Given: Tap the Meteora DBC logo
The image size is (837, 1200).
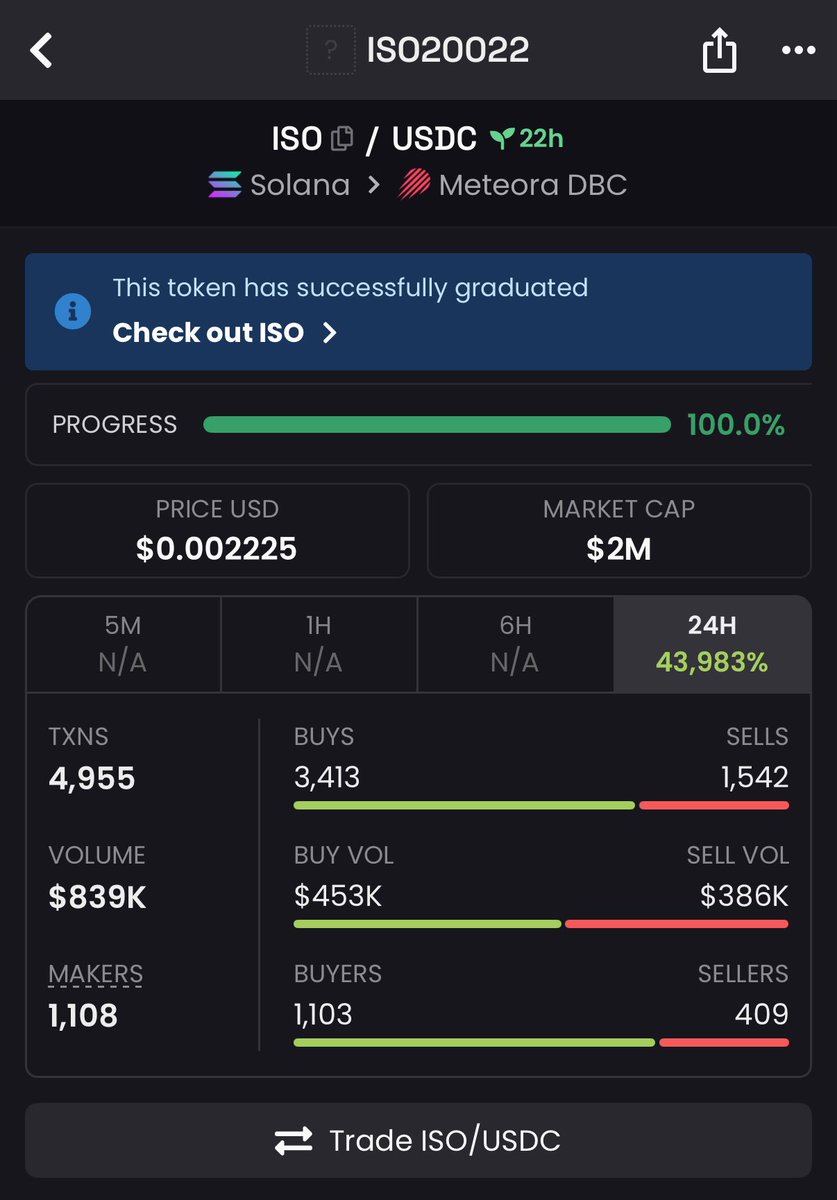Looking at the screenshot, I should pyautogui.click(x=415, y=185).
